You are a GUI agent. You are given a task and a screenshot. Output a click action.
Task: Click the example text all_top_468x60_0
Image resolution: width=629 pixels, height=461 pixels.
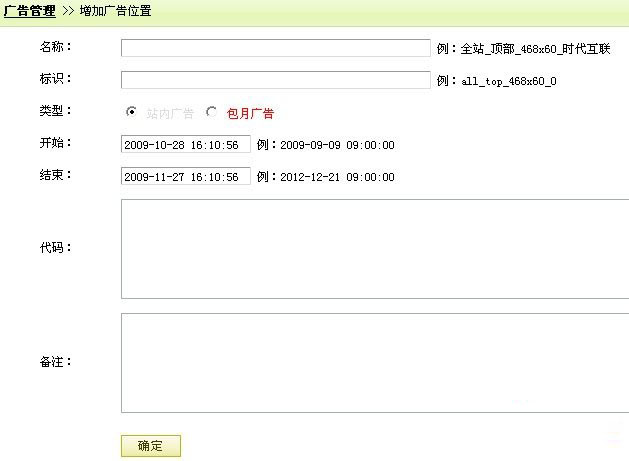508,81
